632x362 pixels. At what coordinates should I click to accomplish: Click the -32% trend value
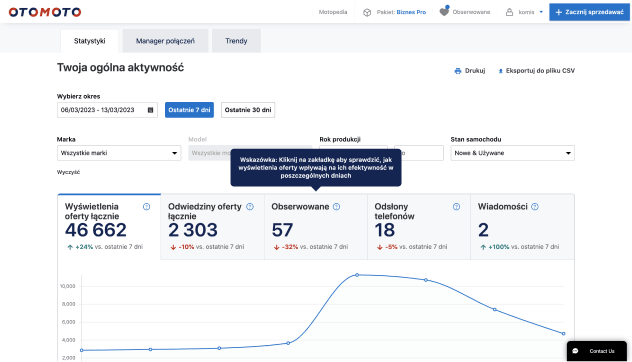pos(290,247)
